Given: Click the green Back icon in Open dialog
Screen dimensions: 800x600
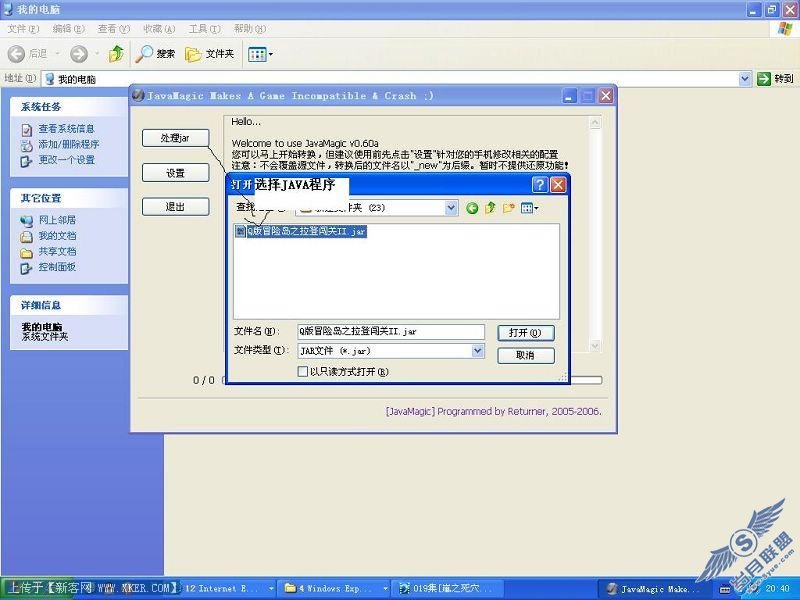Looking at the screenshot, I should [x=472, y=208].
